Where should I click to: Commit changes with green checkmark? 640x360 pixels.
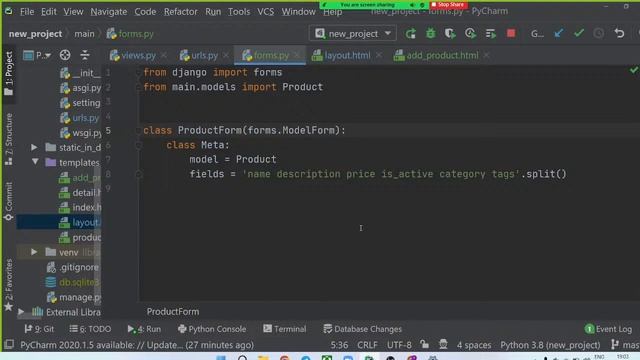pos(579,33)
